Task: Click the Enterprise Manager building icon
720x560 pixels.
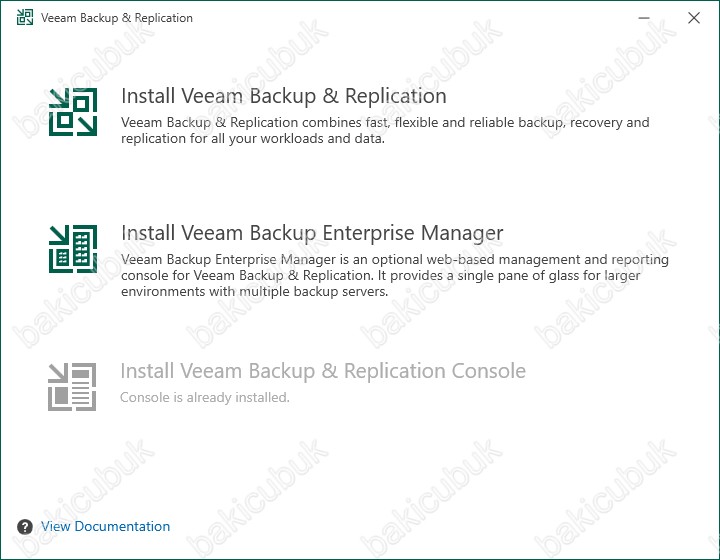Action: tap(73, 249)
